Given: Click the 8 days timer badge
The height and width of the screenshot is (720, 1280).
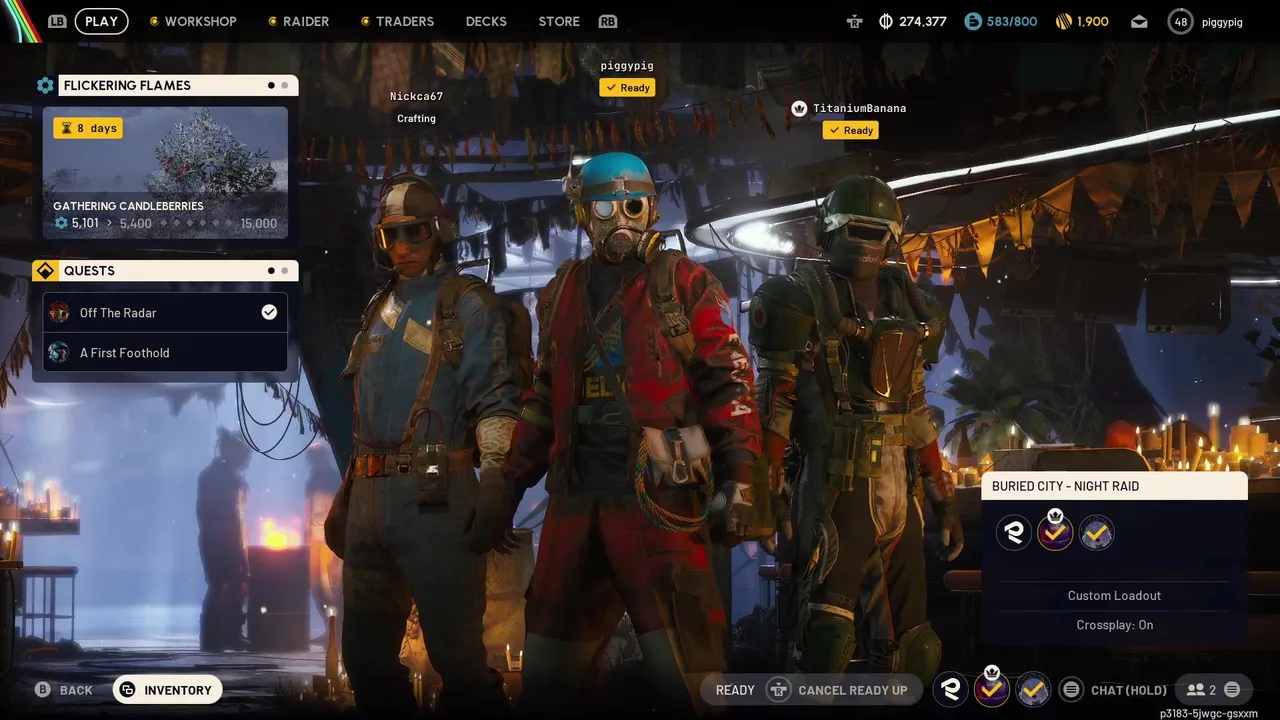Looking at the screenshot, I should [x=88, y=128].
